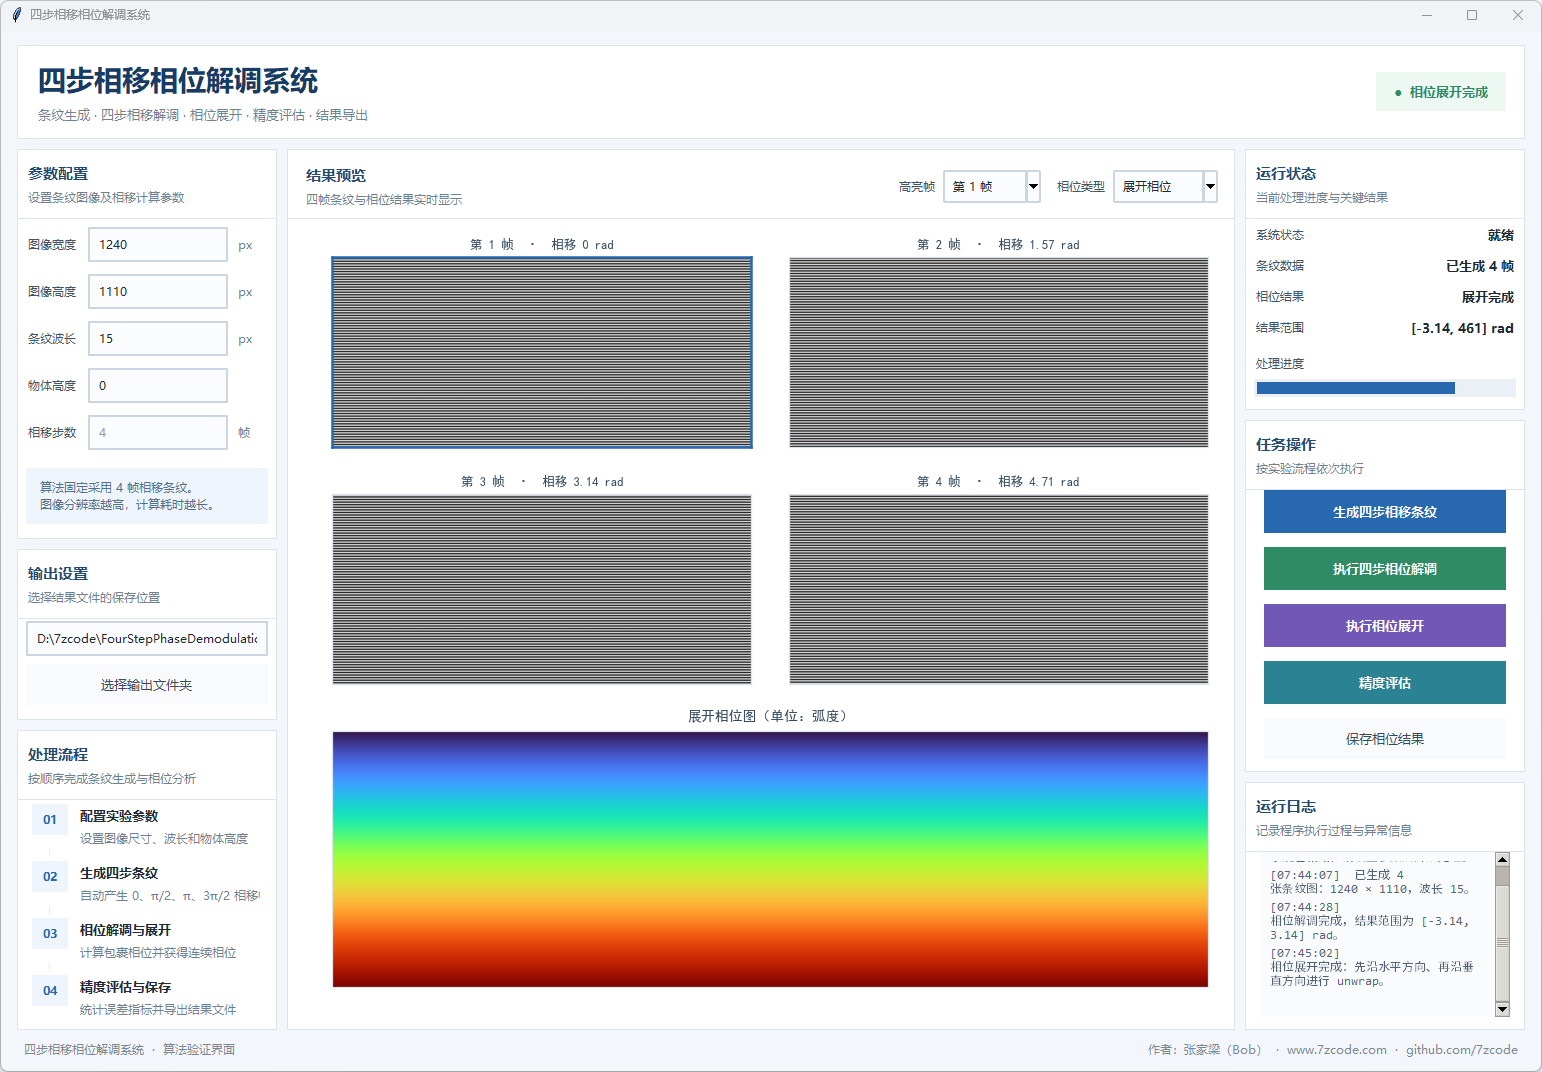Click the log scrollbar down arrow
1542x1072 pixels.
pyautogui.click(x=1502, y=1009)
